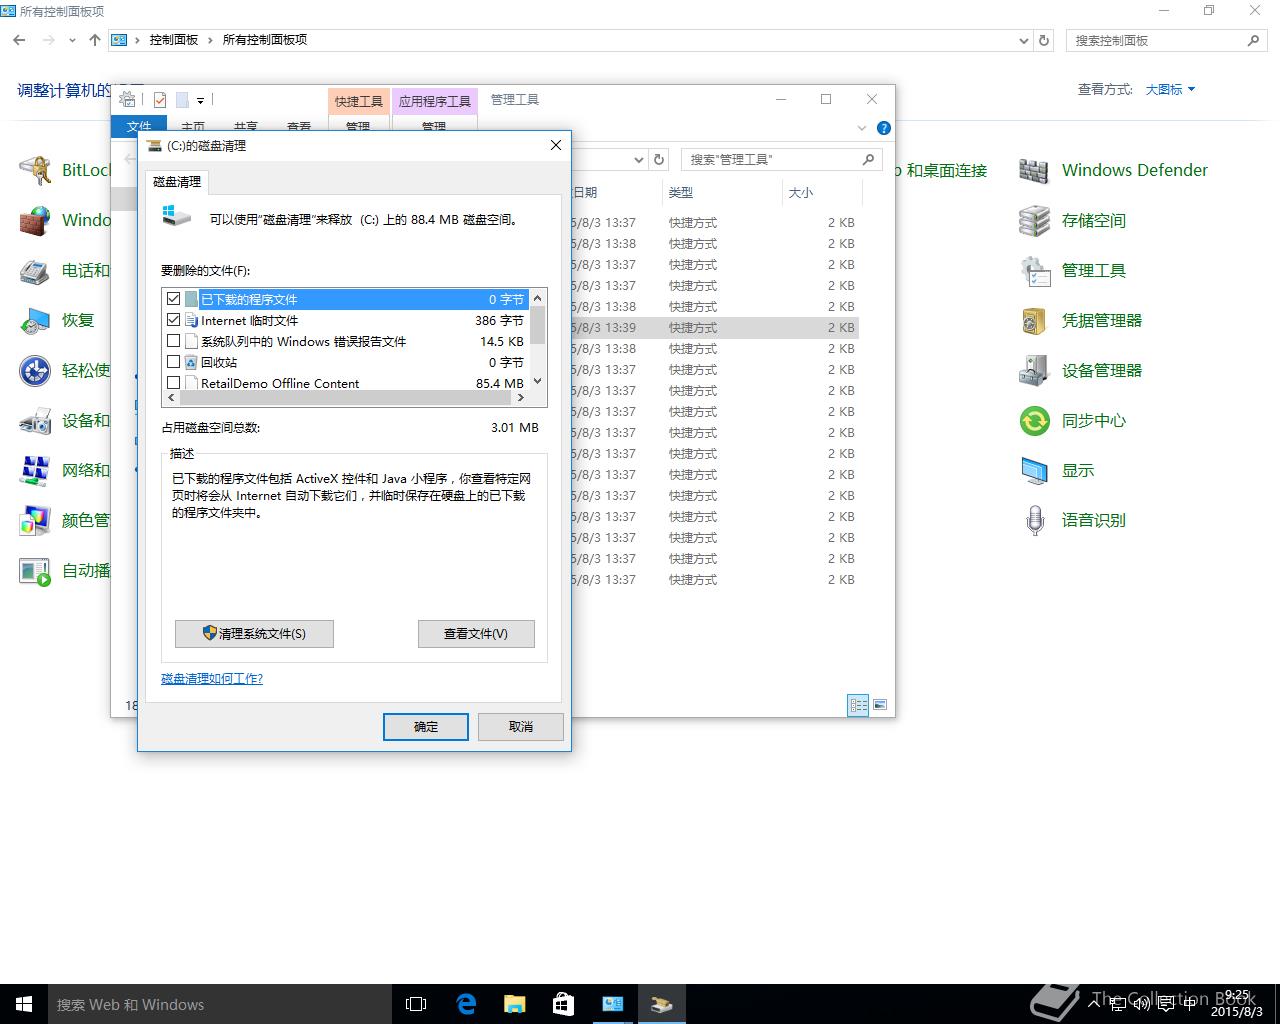Open File Explorer from the taskbar
The image size is (1280, 1024).
(514, 1004)
